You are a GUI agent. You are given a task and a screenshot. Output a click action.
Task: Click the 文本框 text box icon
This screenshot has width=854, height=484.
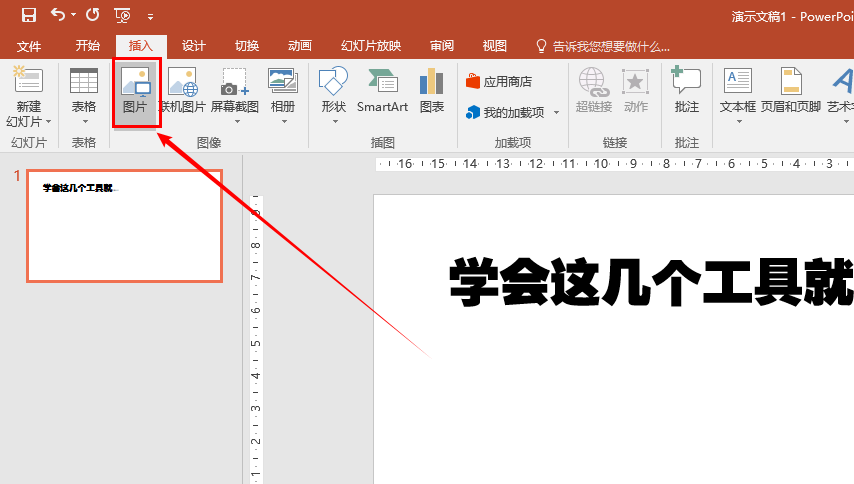pos(738,81)
